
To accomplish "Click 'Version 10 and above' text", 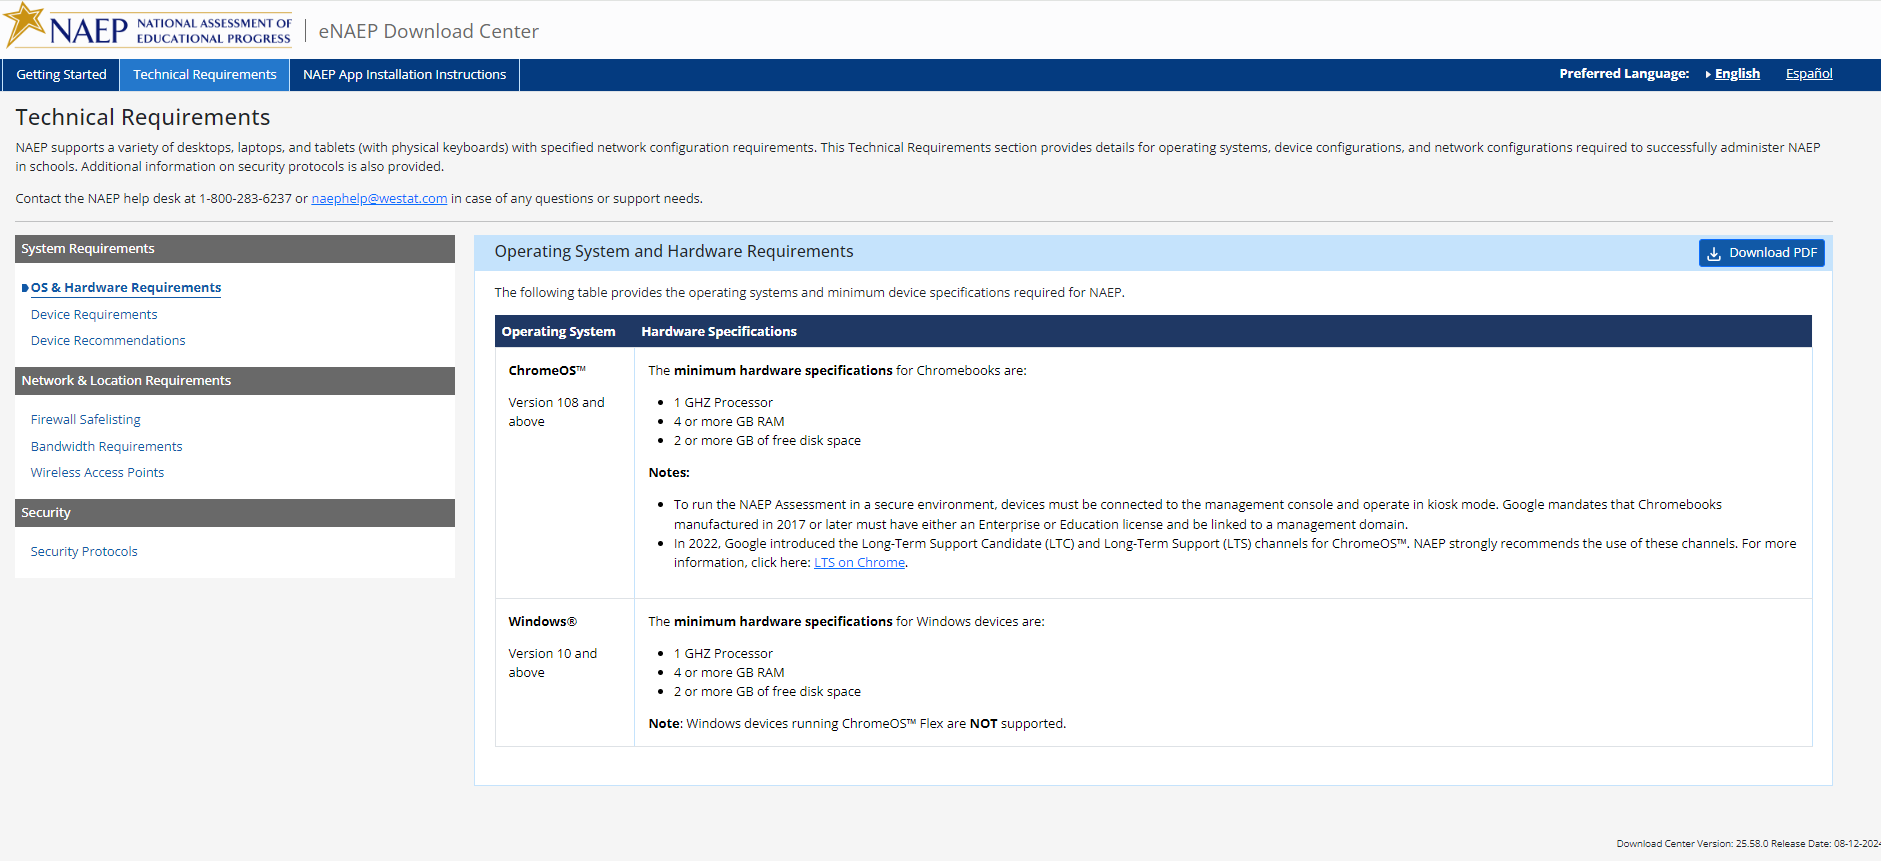I will [x=552, y=663].
